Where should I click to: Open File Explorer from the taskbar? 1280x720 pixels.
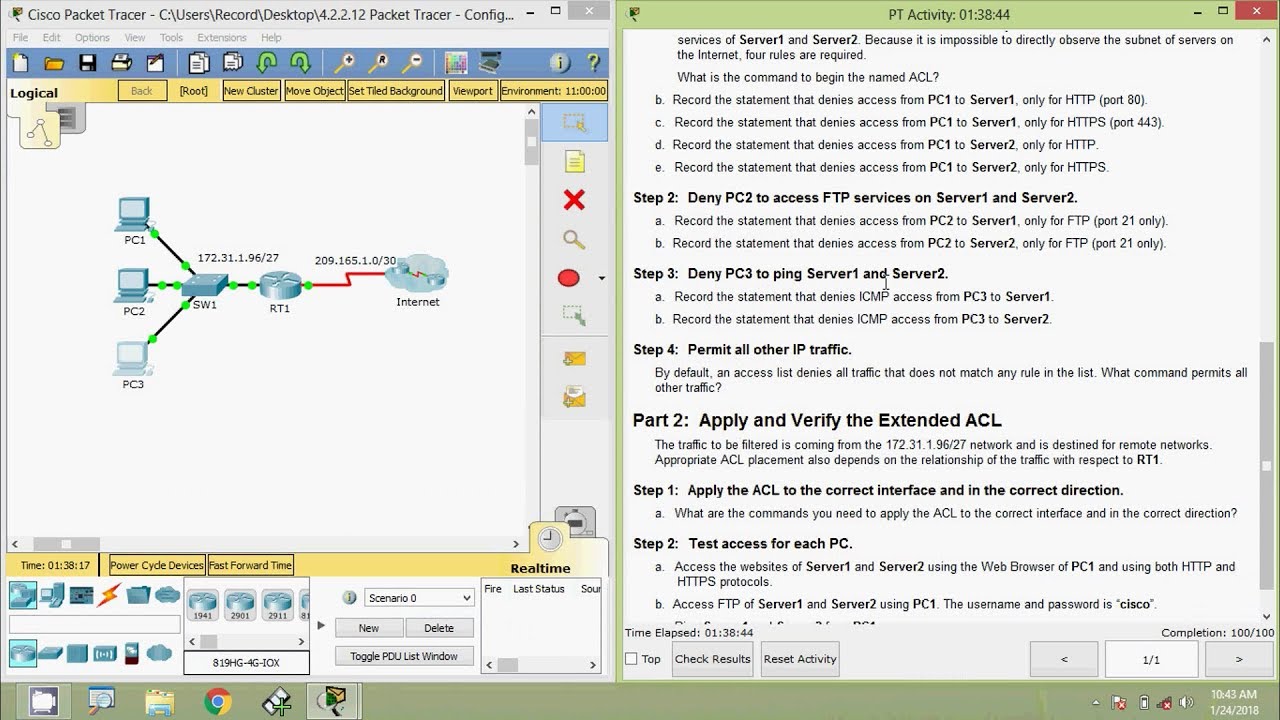coord(159,702)
